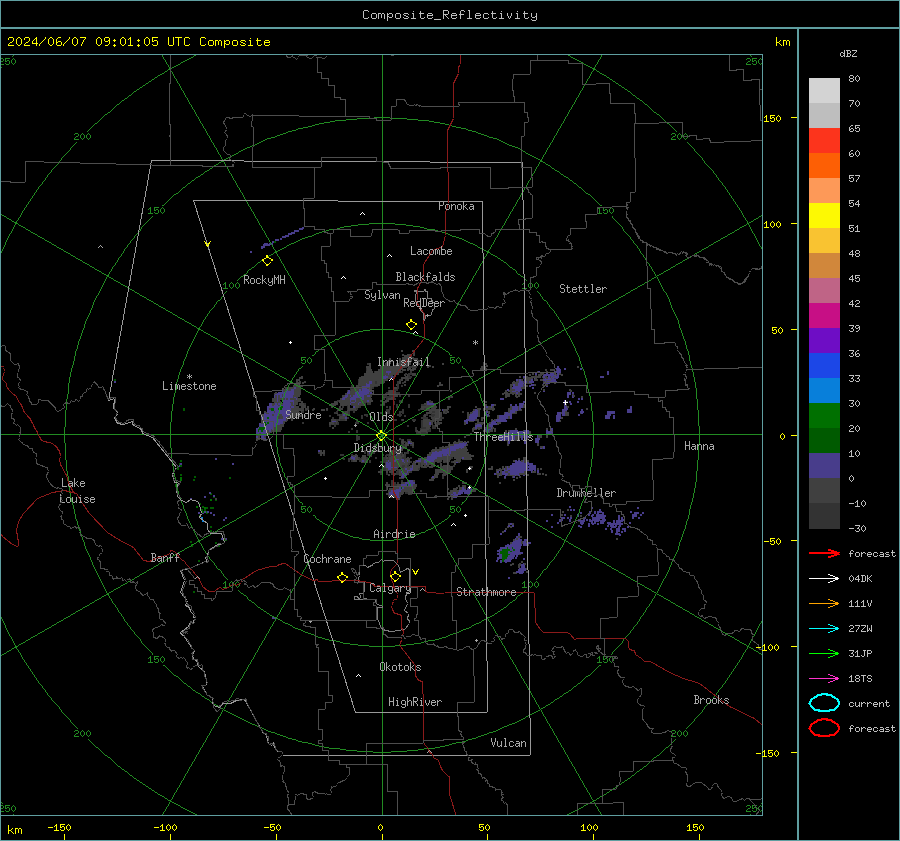
Task: Select the Brooks map label
Action: (711, 700)
